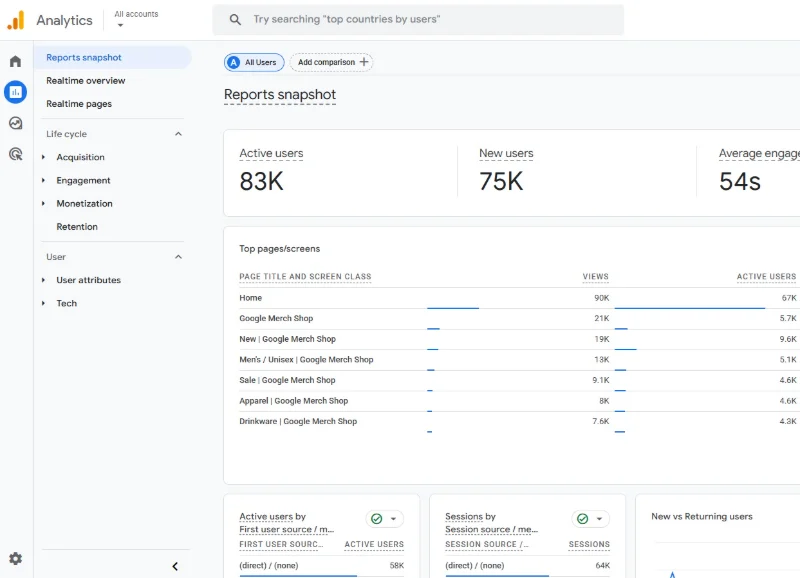Click 'Men's / Unisex | Google Merch Shop'
The width and height of the screenshot is (800, 578).
tap(518, 360)
